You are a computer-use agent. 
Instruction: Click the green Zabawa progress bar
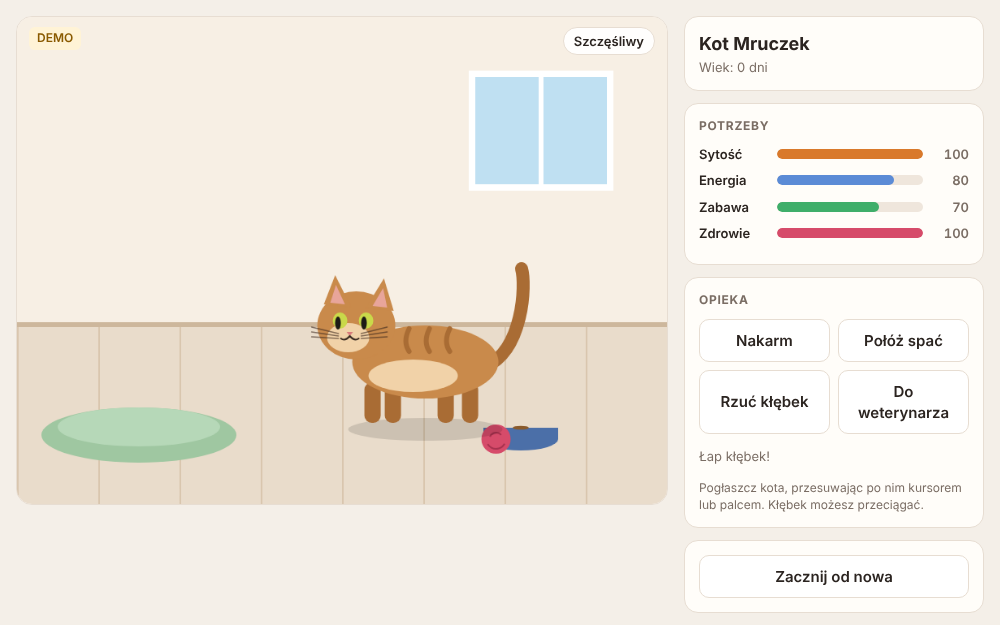pyautogui.click(x=849, y=207)
